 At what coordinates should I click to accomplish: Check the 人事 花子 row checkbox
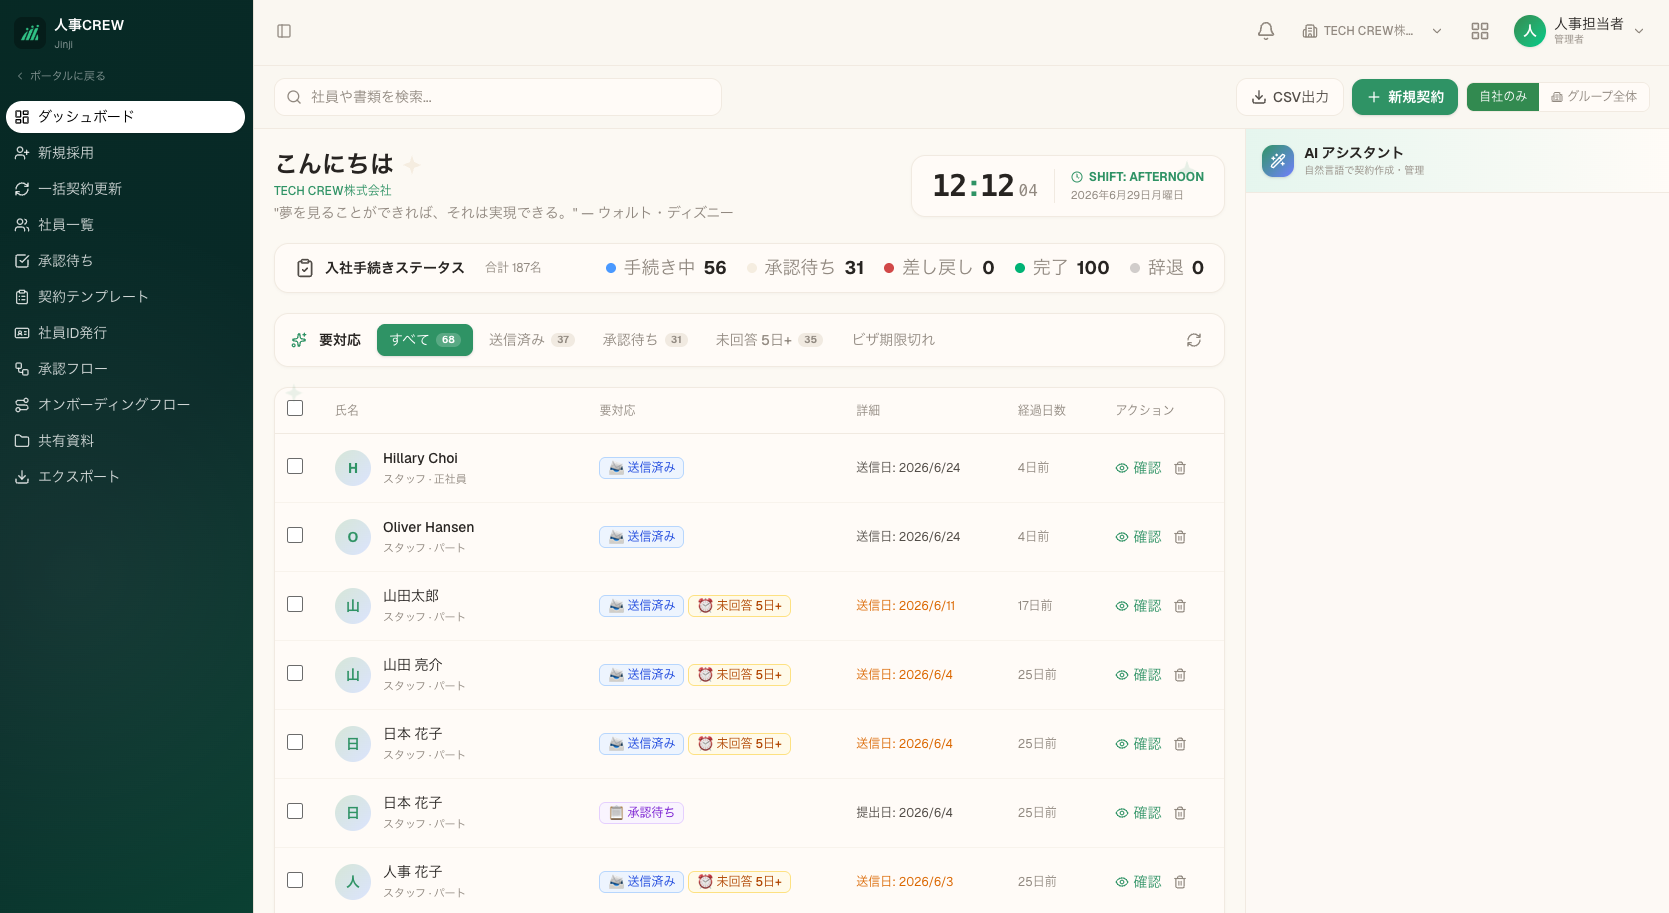coord(295,880)
